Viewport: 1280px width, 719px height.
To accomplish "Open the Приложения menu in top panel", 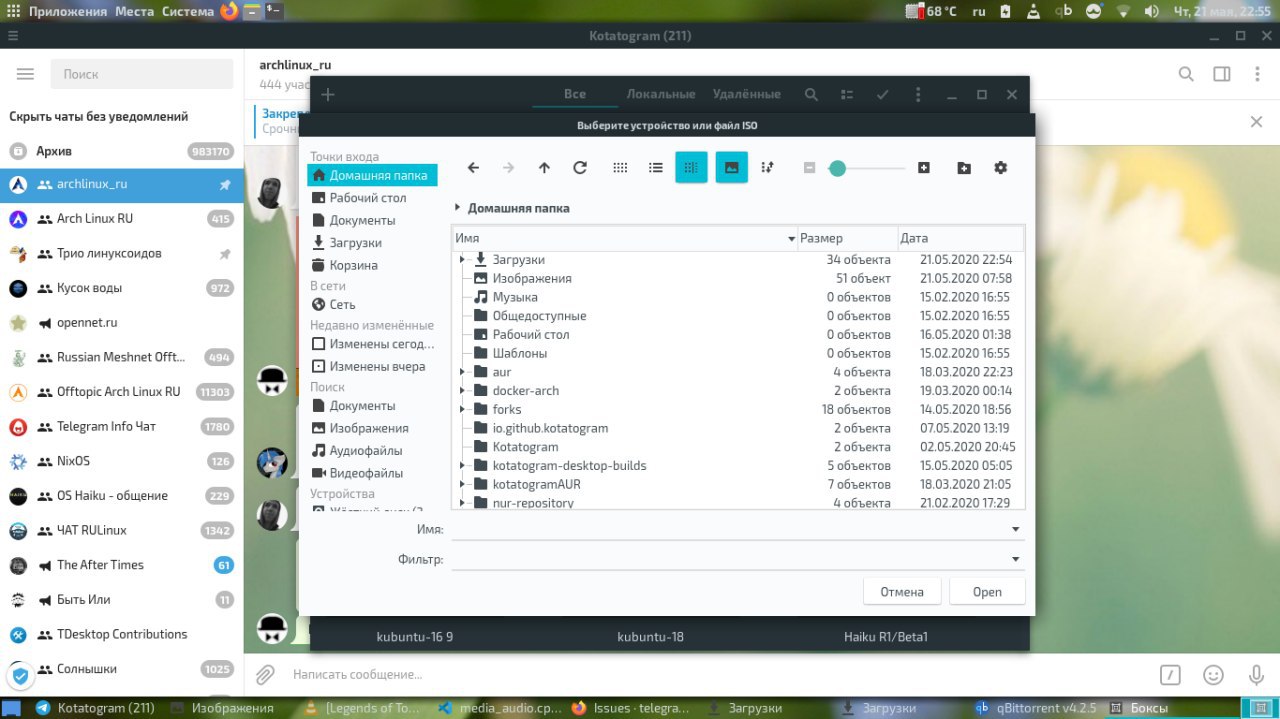I will [x=67, y=12].
